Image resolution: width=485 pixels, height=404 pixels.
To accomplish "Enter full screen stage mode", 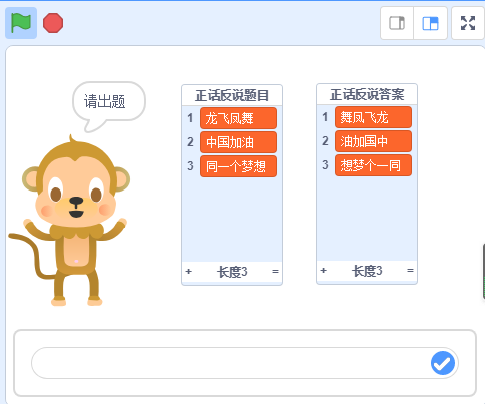I will pyautogui.click(x=468, y=23).
